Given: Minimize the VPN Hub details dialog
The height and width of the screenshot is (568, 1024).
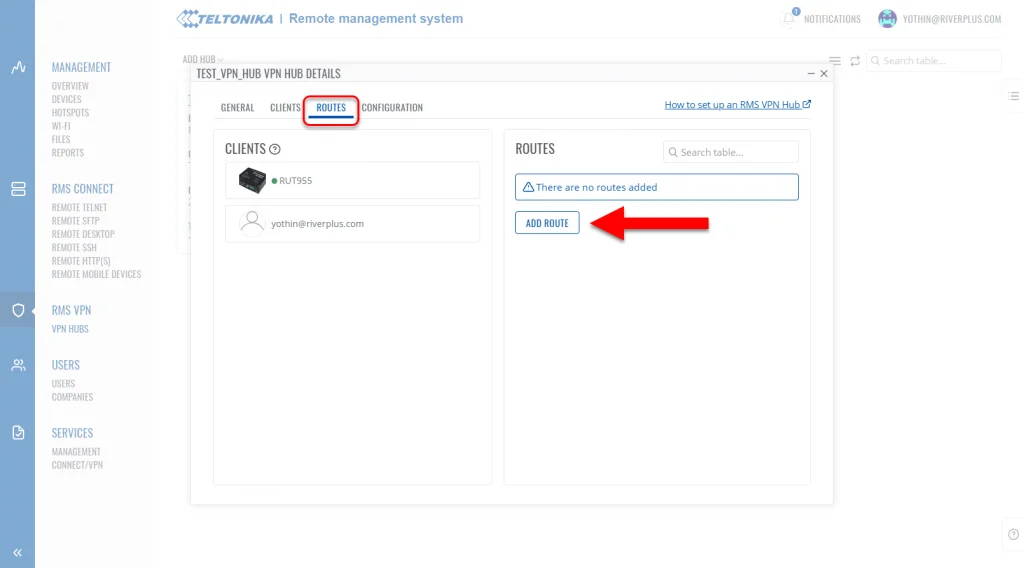Looking at the screenshot, I should tap(811, 74).
